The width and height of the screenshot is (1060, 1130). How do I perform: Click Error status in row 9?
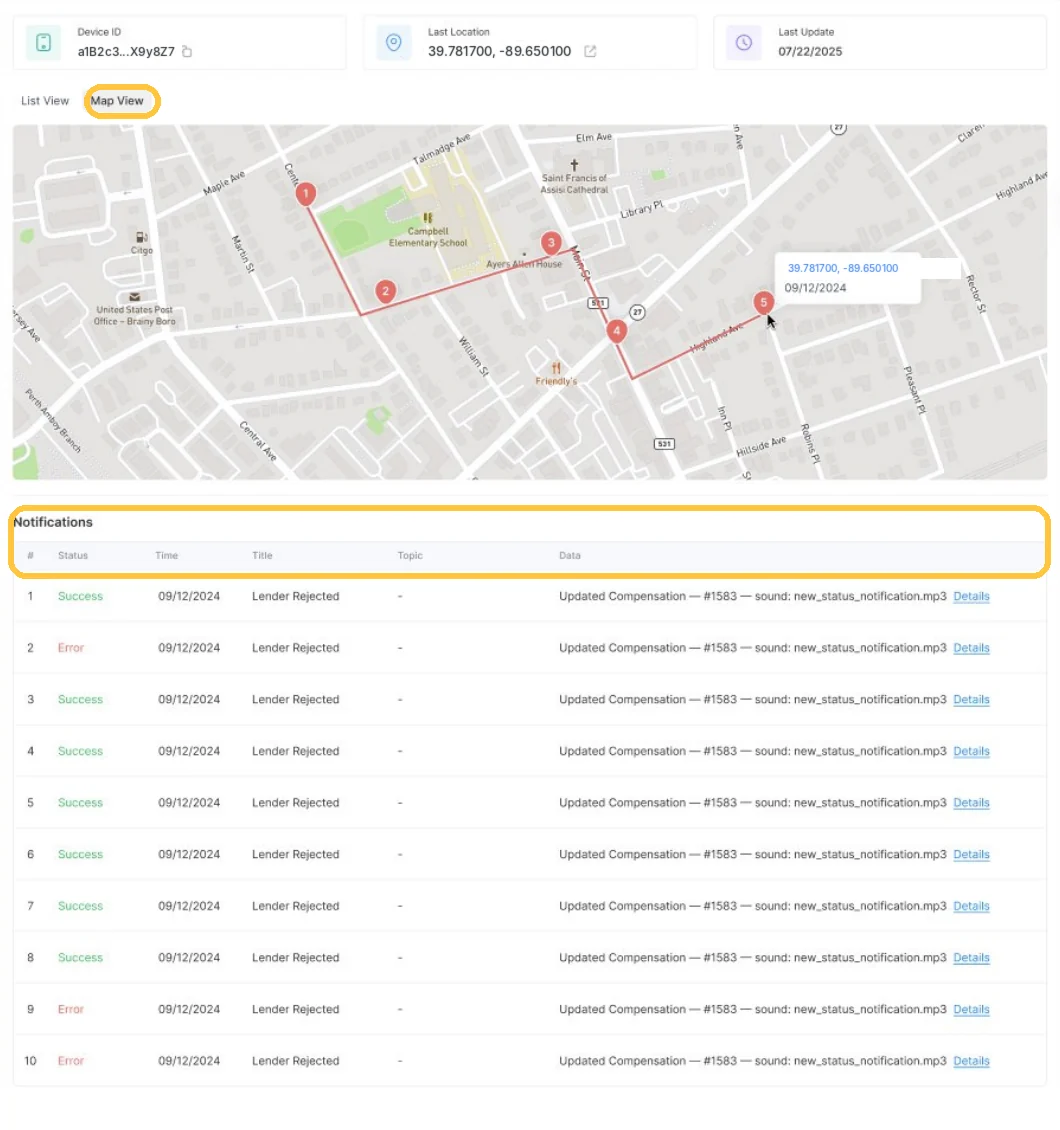[x=71, y=1010]
